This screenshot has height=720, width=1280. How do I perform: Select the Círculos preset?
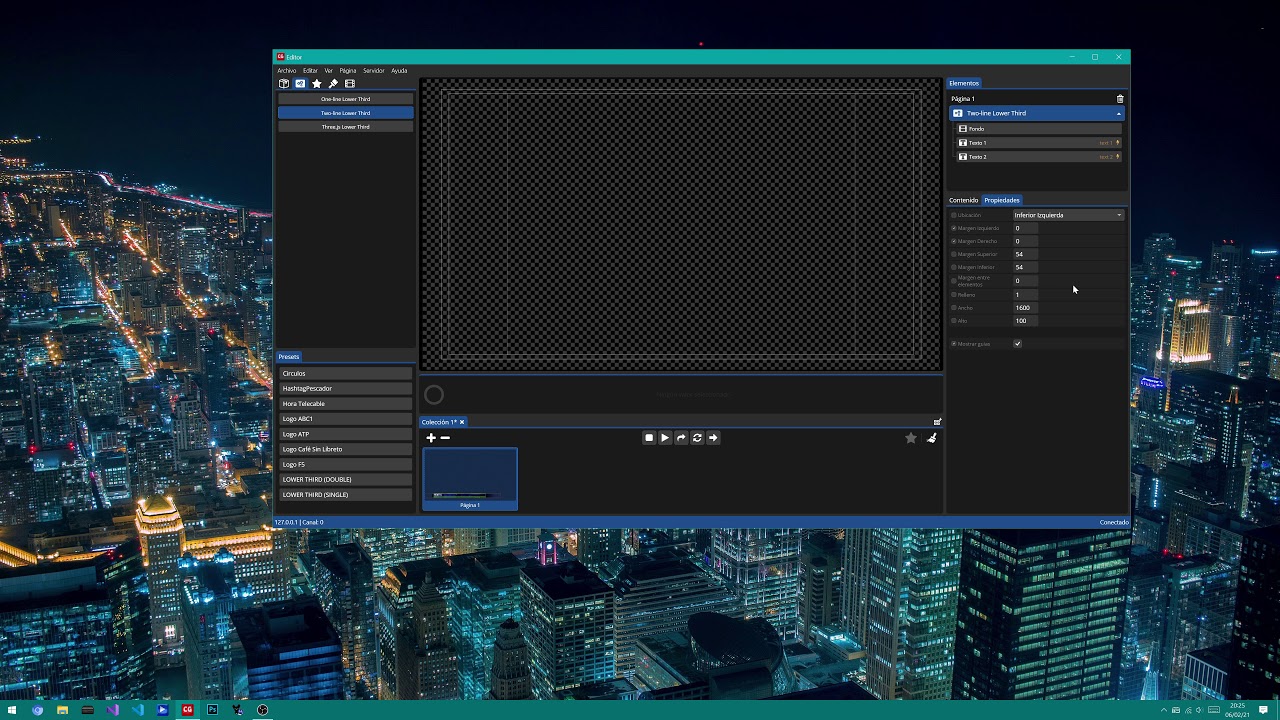coord(345,374)
